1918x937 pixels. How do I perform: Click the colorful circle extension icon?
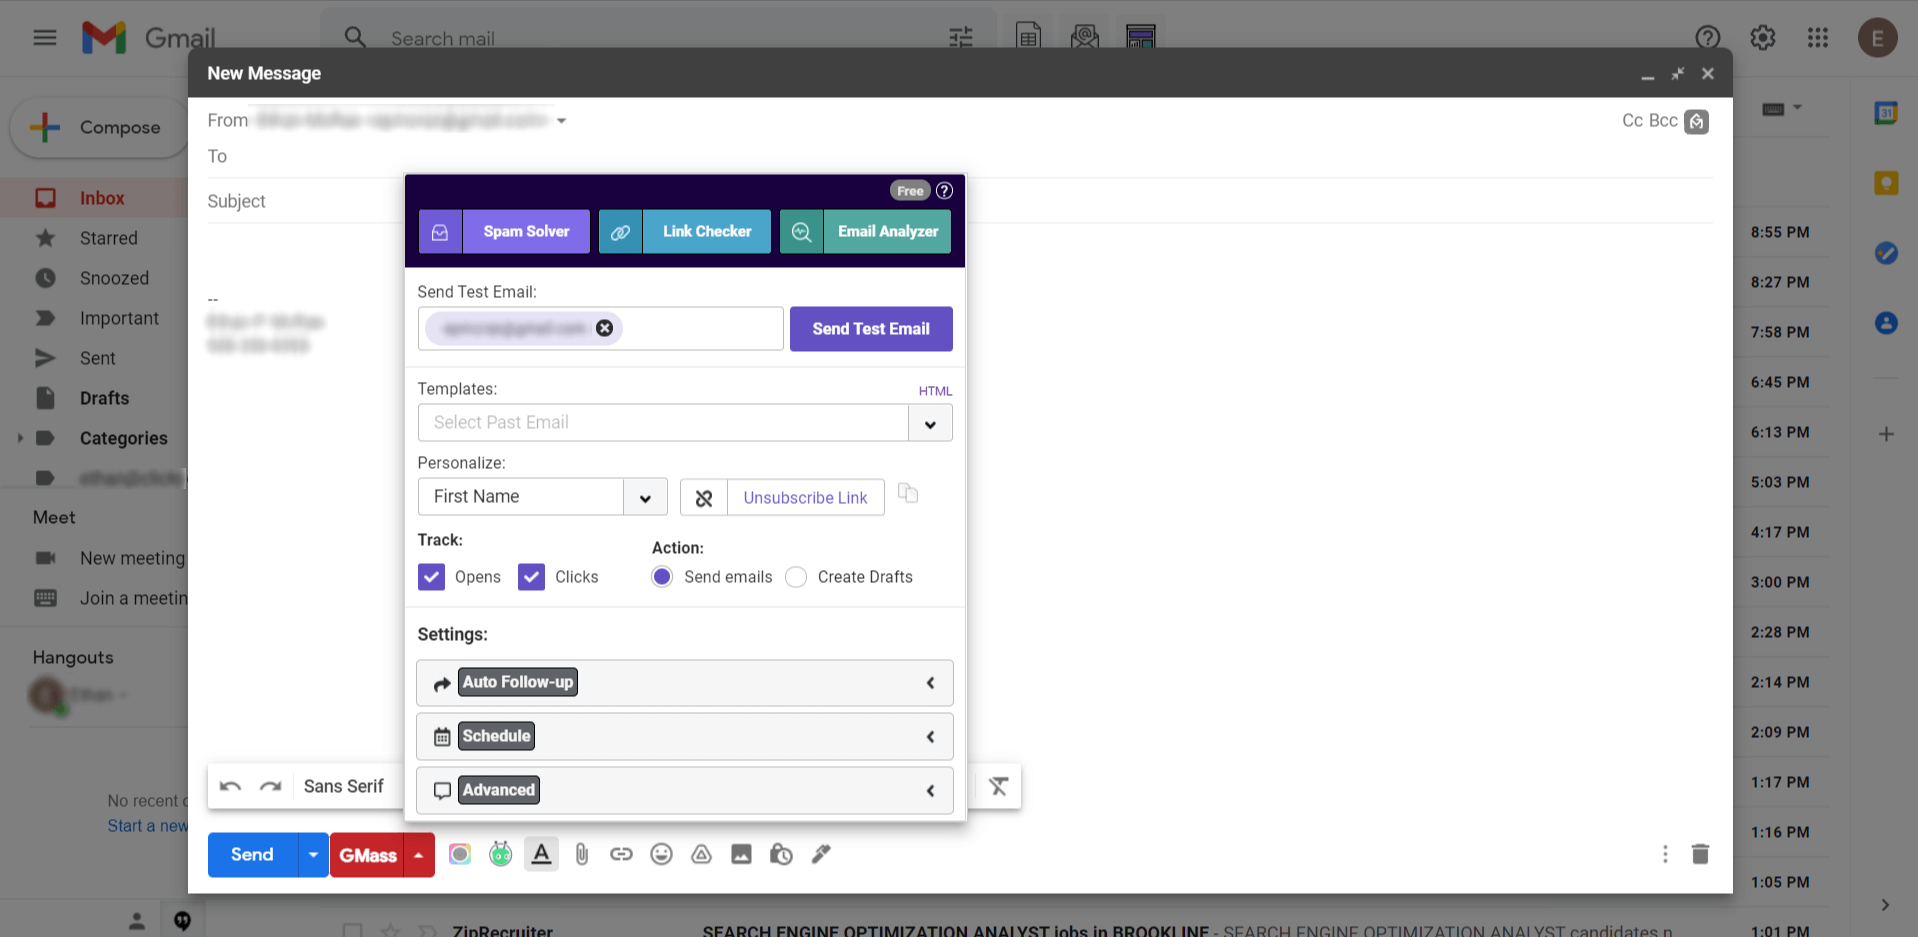click(460, 854)
